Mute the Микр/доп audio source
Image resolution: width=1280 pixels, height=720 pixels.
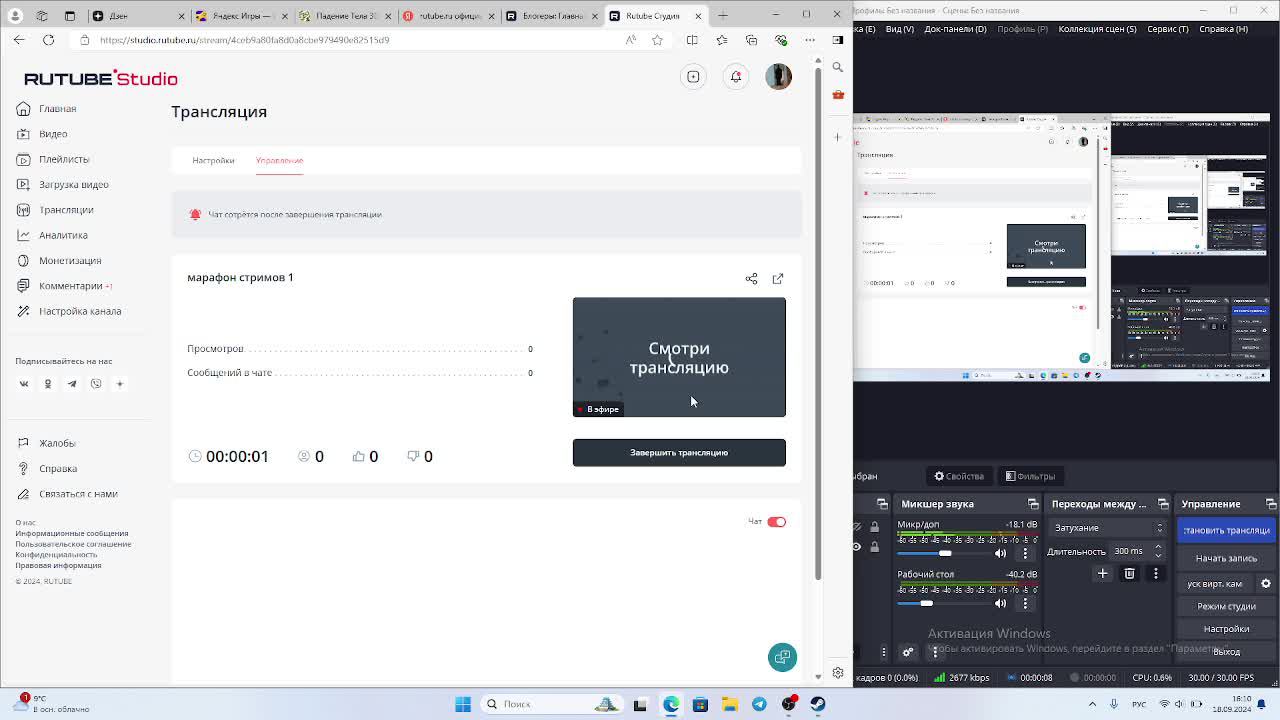click(x=1001, y=553)
